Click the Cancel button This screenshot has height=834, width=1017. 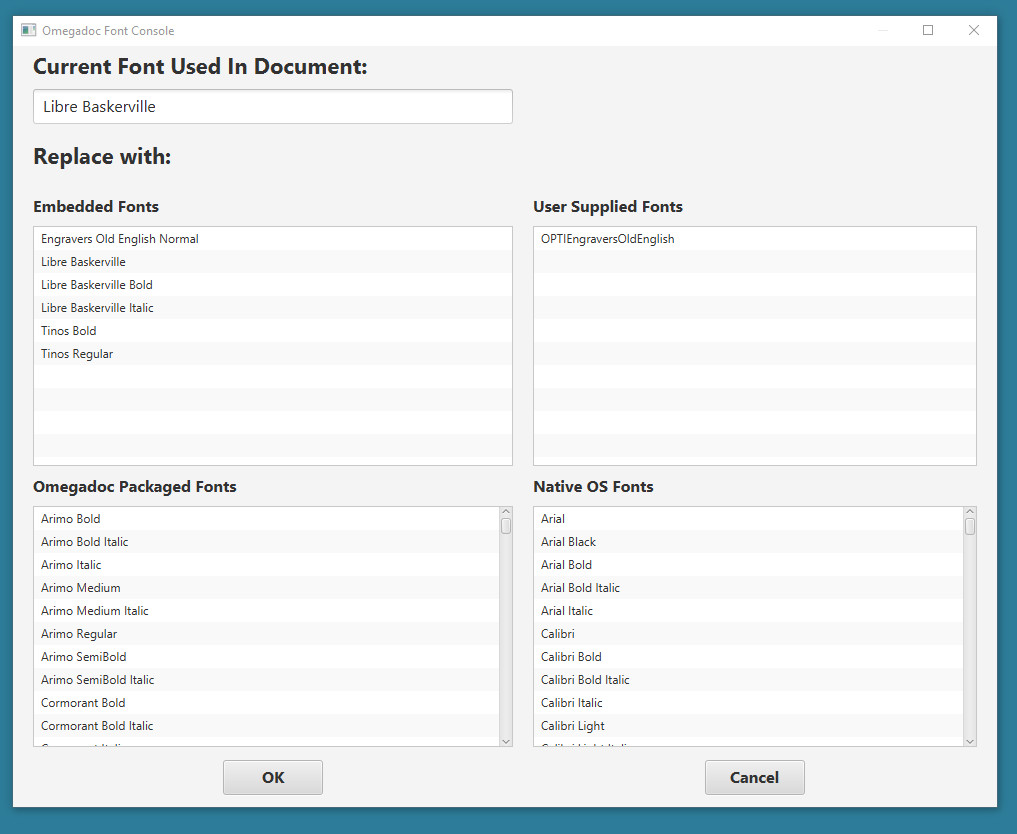tap(754, 778)
